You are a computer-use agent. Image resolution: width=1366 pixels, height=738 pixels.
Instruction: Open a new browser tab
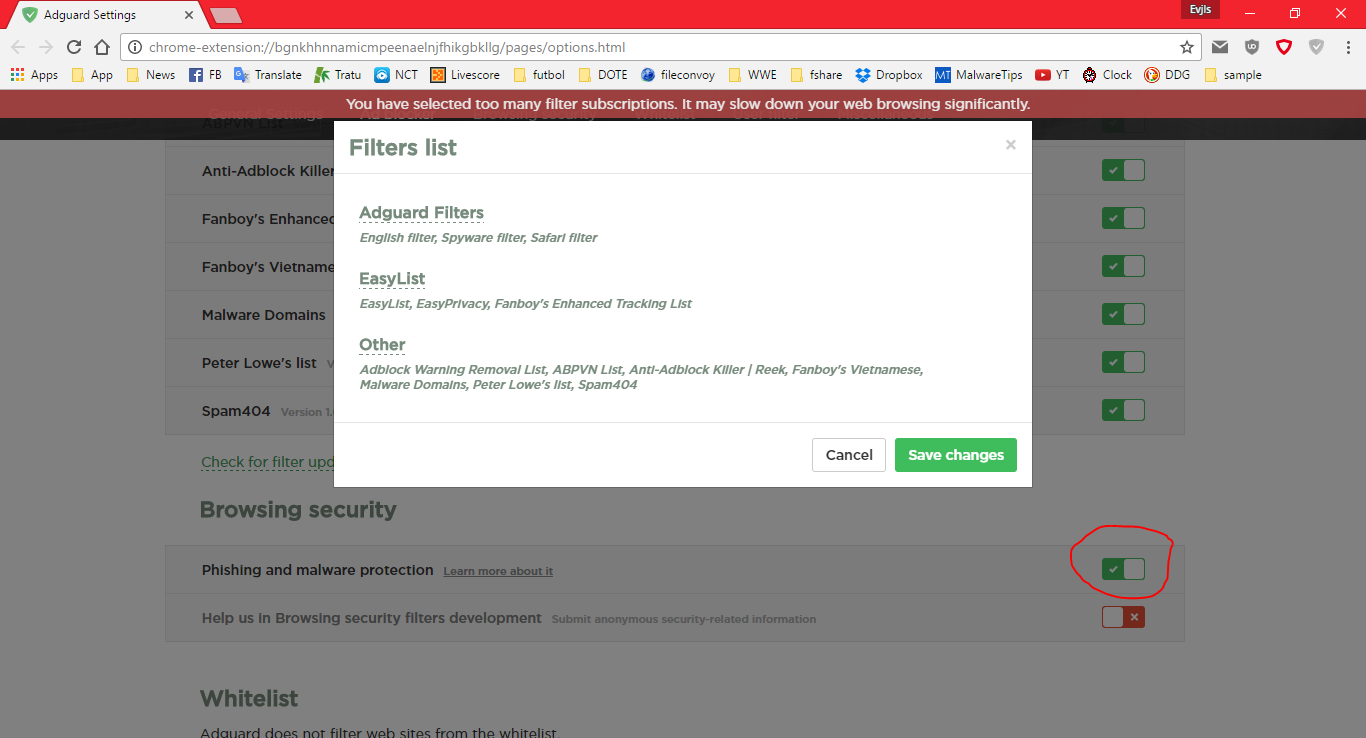(226, 15)
